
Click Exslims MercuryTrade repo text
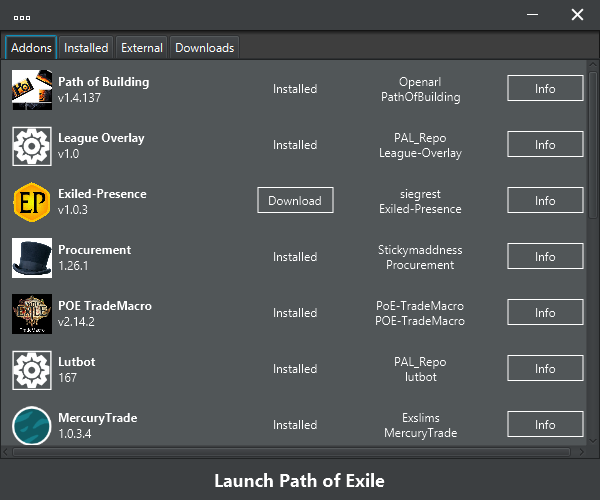(x=421, y=425)
